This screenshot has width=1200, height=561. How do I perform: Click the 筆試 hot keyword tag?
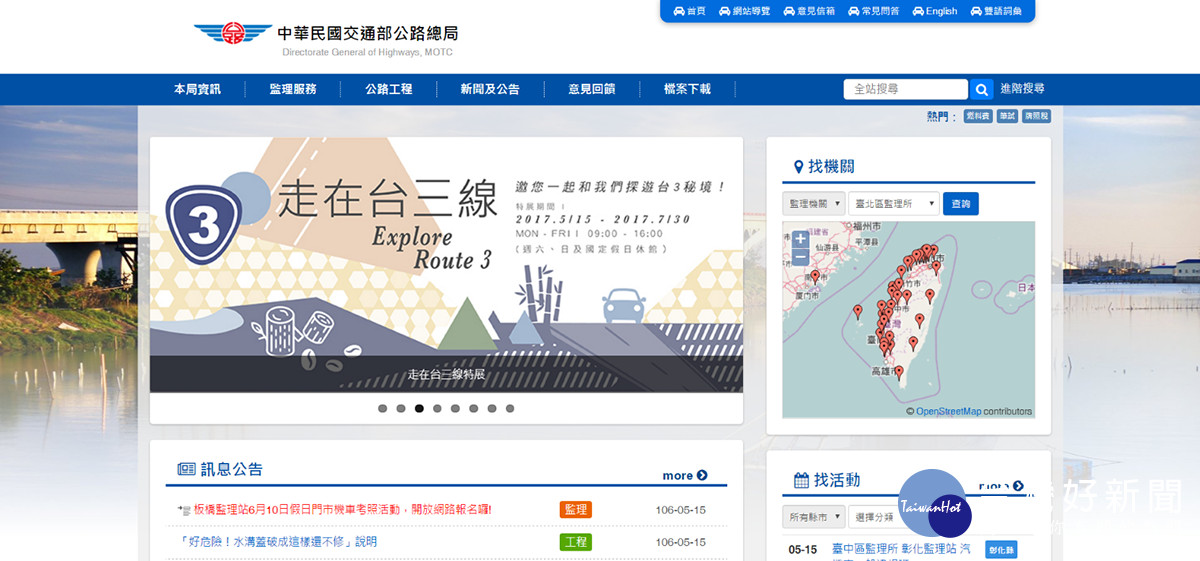tap(1007, 117)
